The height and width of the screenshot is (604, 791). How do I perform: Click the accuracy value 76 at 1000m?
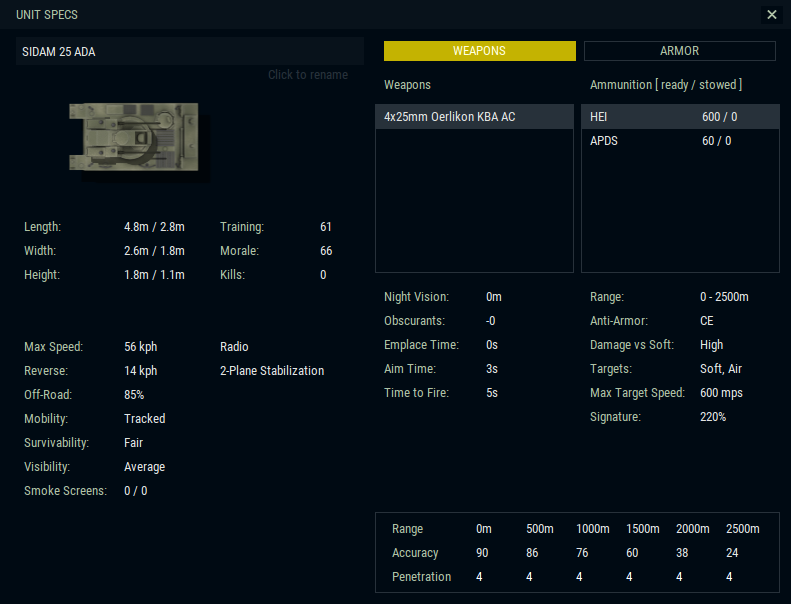point(582,553)
